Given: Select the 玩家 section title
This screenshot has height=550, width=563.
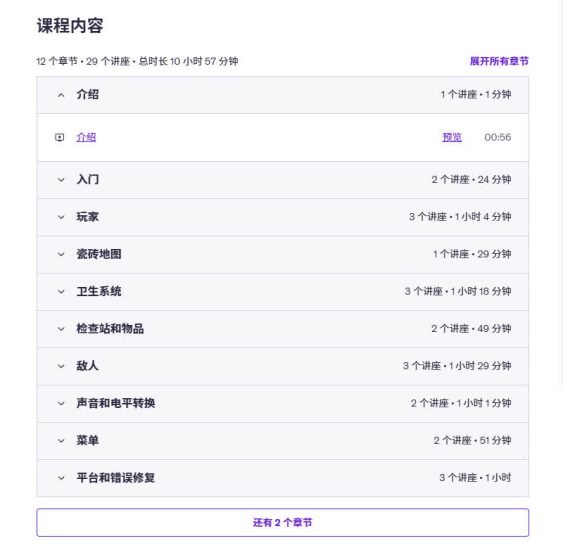Looking at the screenshot, I should pos(88,217).
